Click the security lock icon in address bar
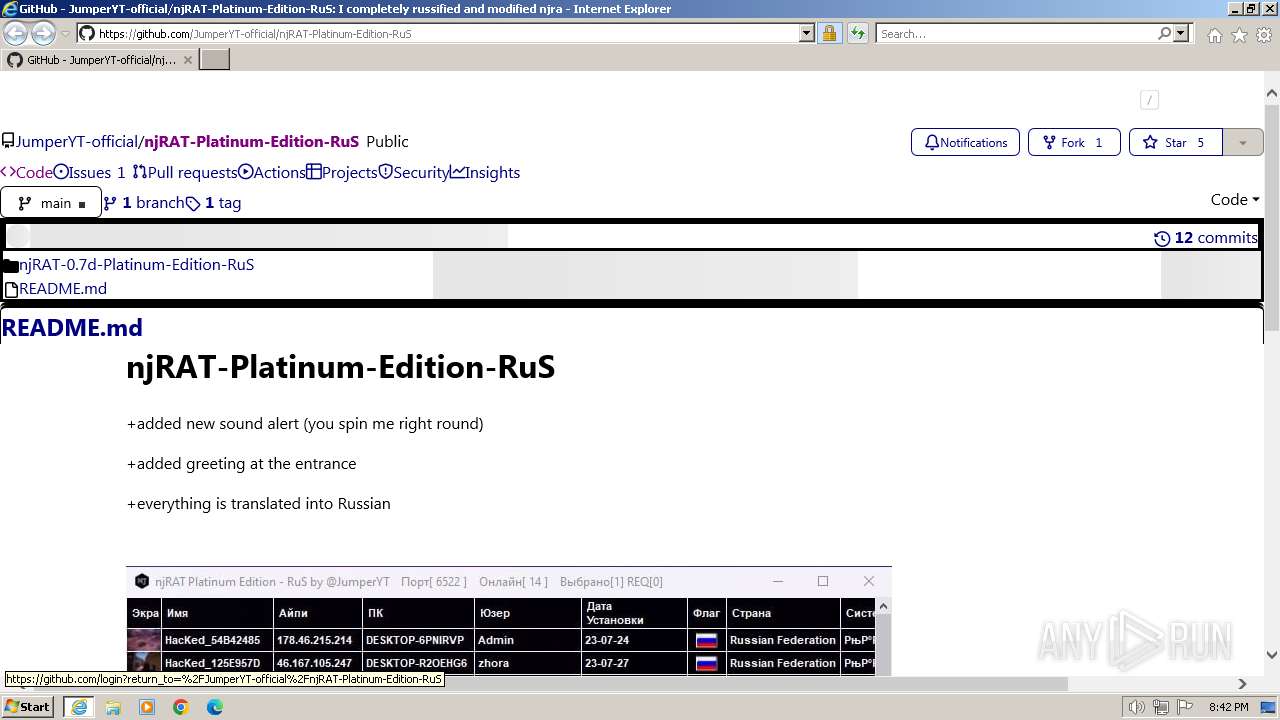Image resolution: width=1280 pixels, height=720 pixels. pos(829,33)
